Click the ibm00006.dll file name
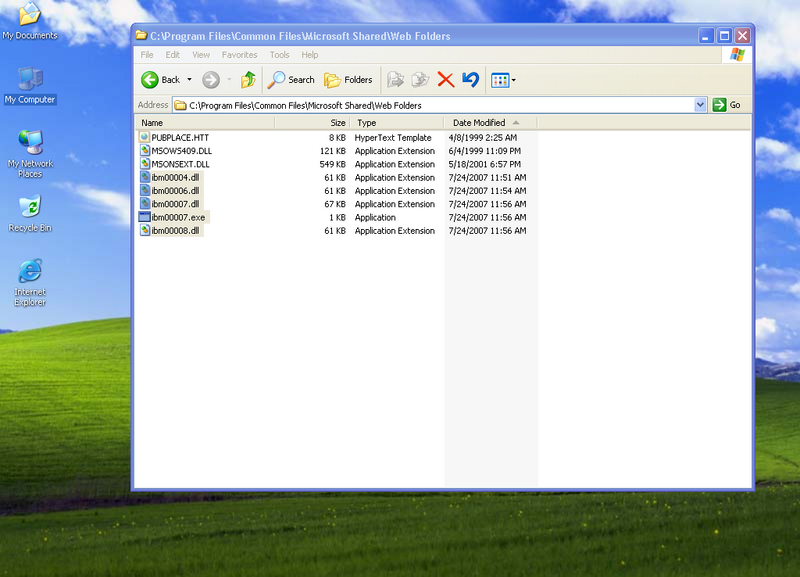 [x=176, y=191]
